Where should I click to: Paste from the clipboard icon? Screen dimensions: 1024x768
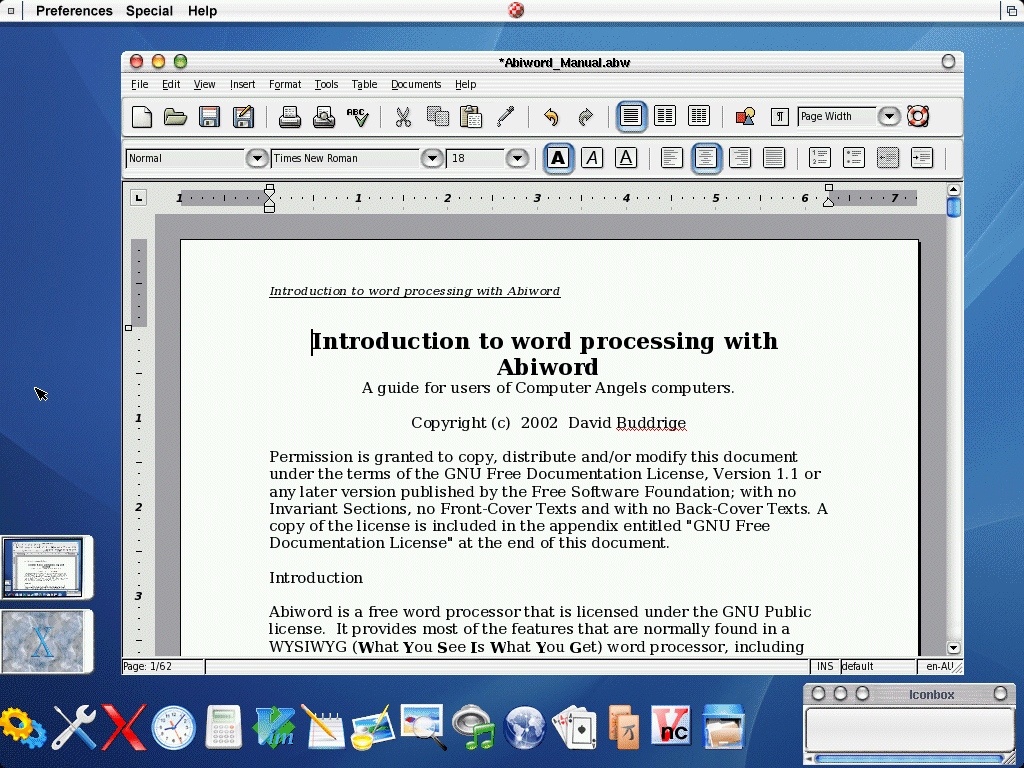pos(471,117)
